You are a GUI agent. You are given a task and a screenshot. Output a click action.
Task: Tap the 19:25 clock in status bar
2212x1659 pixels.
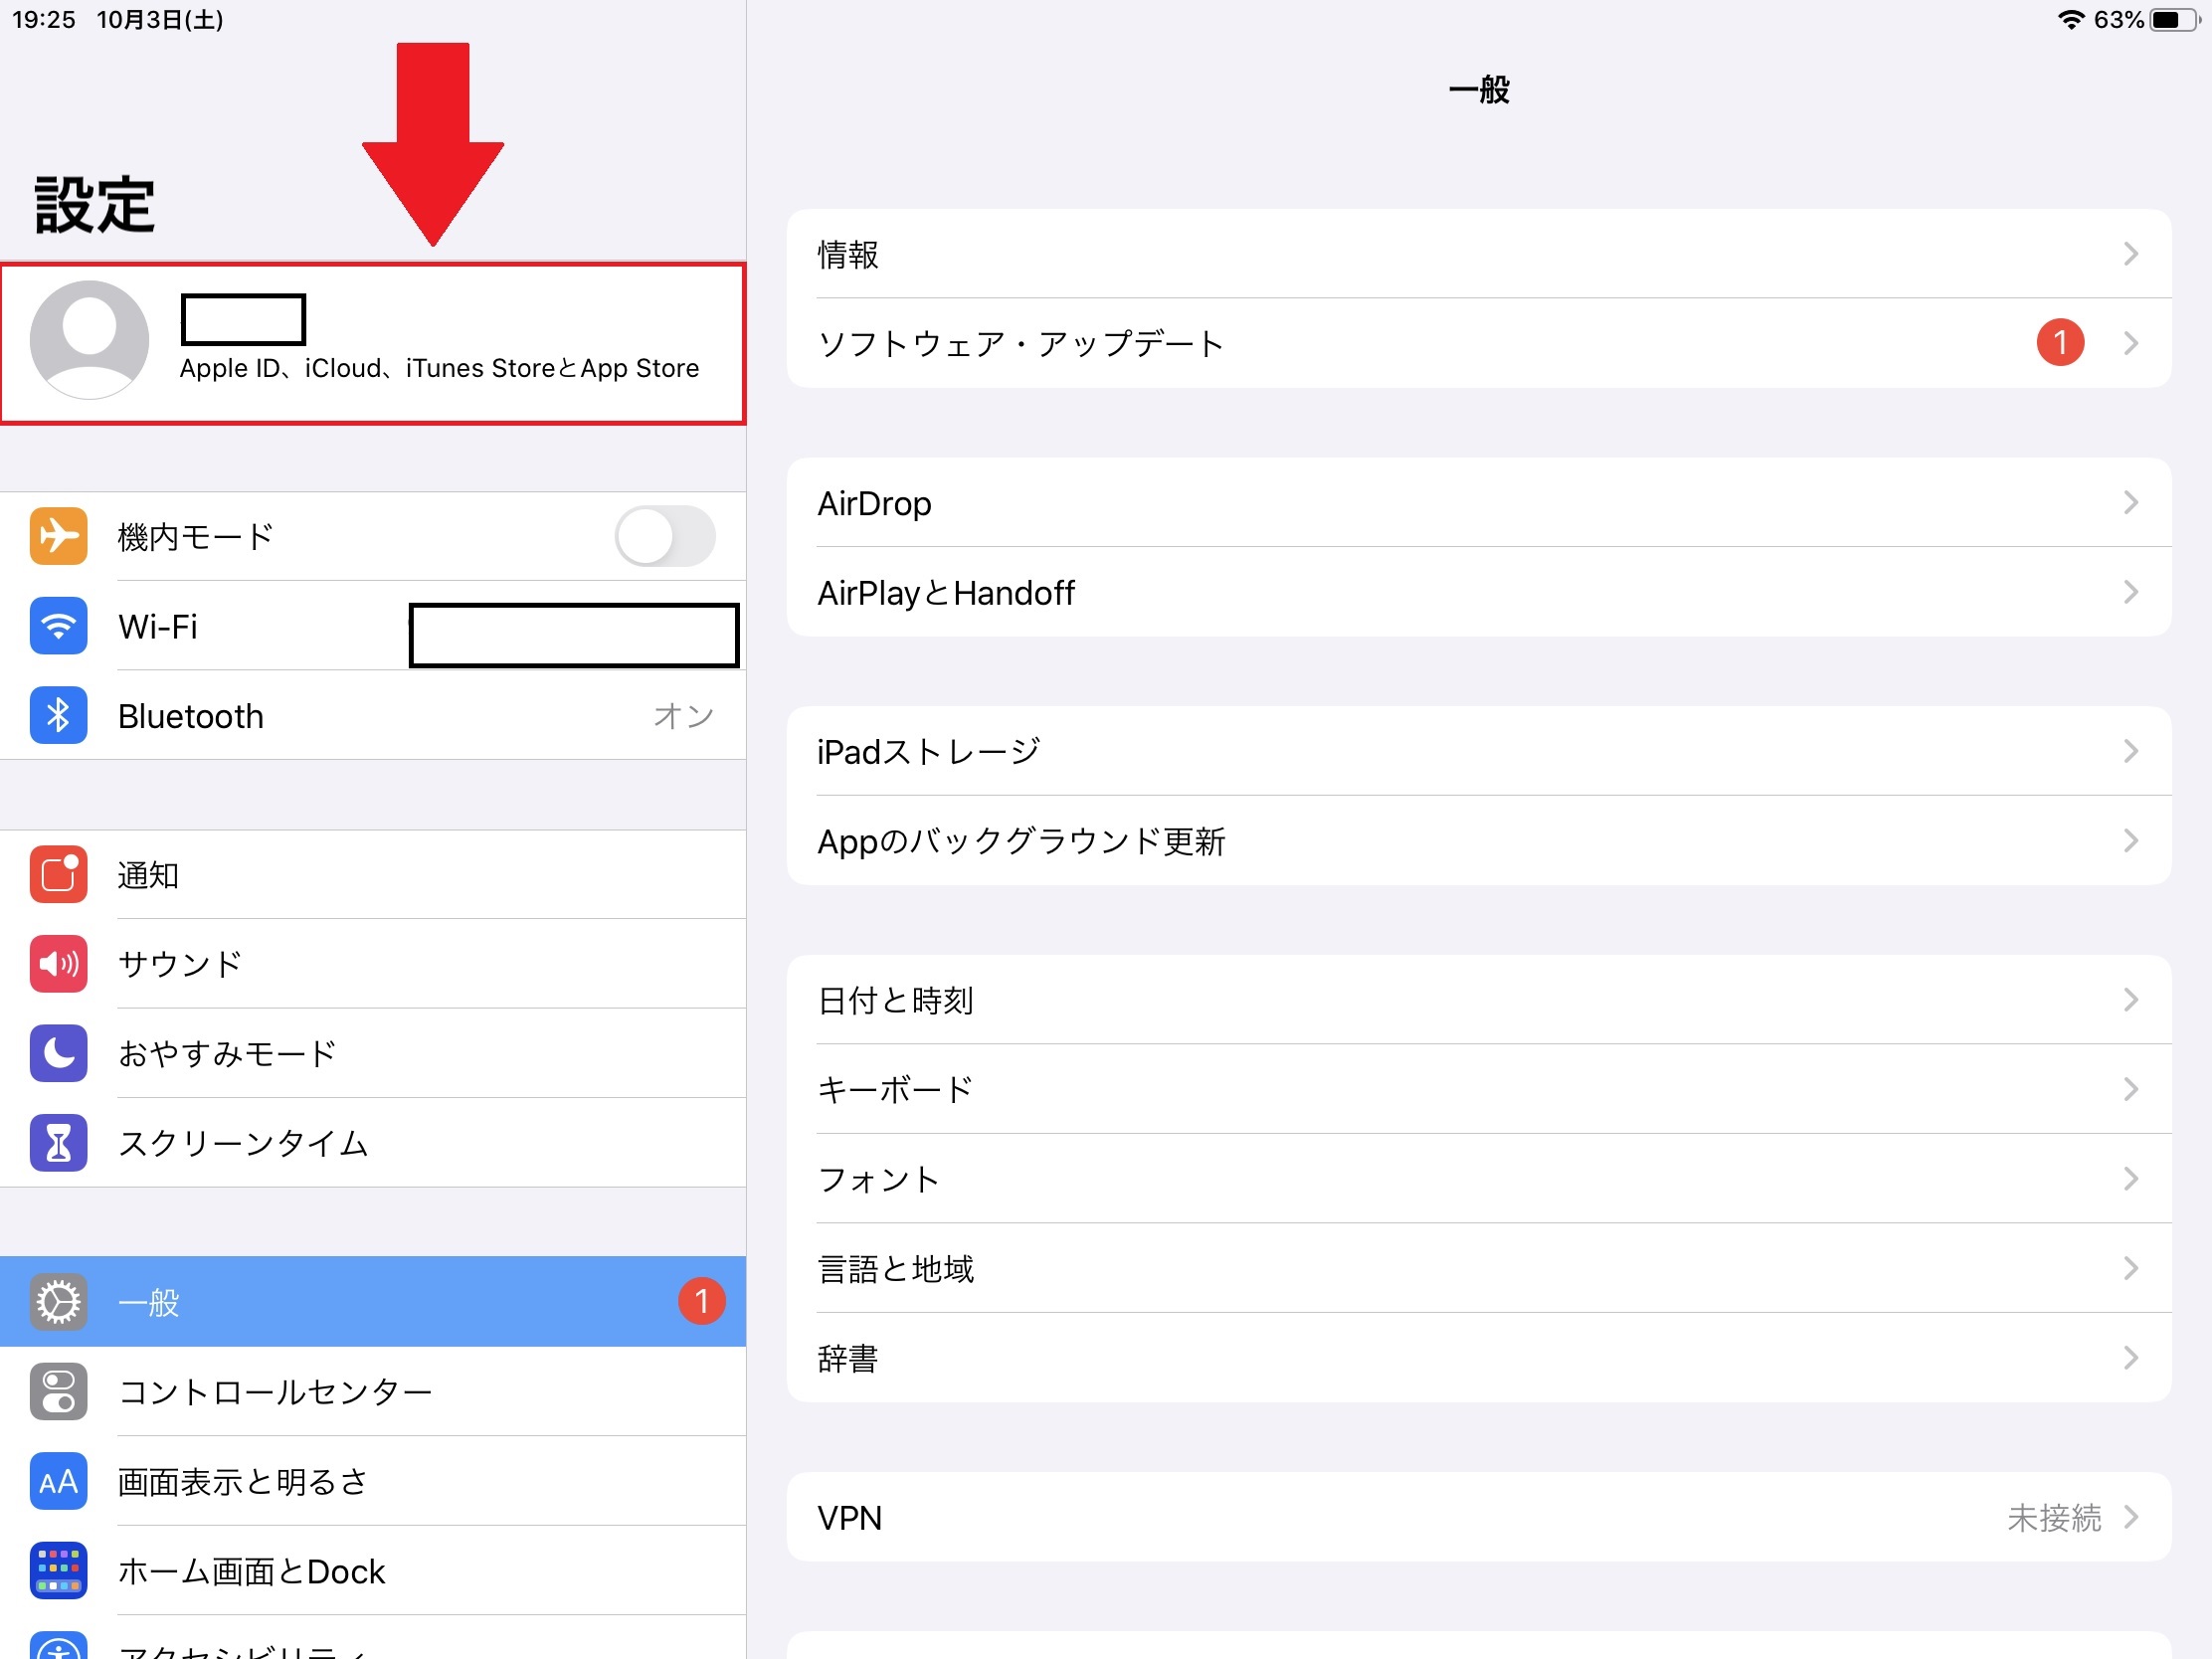[x=44, y=19]
